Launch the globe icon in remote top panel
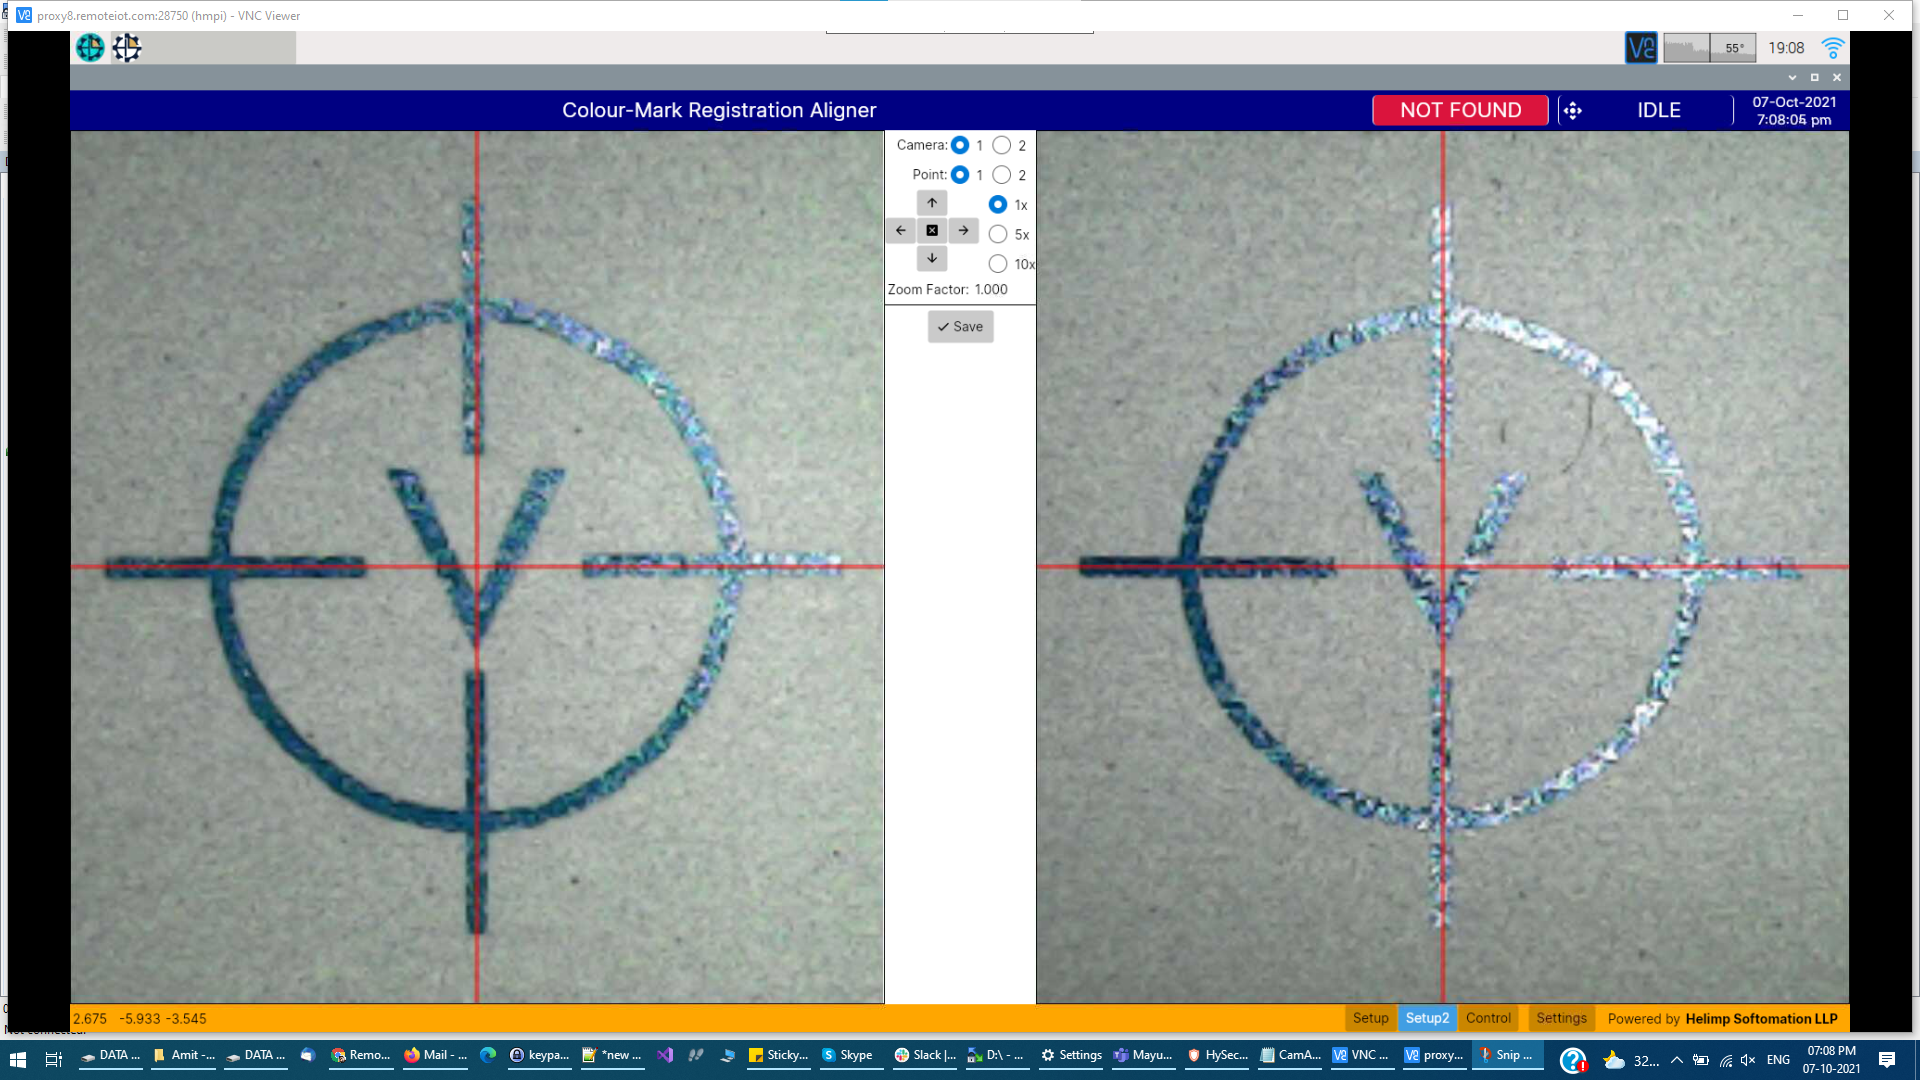This screenshot has height=1080, width=1920. click(90, 48)
